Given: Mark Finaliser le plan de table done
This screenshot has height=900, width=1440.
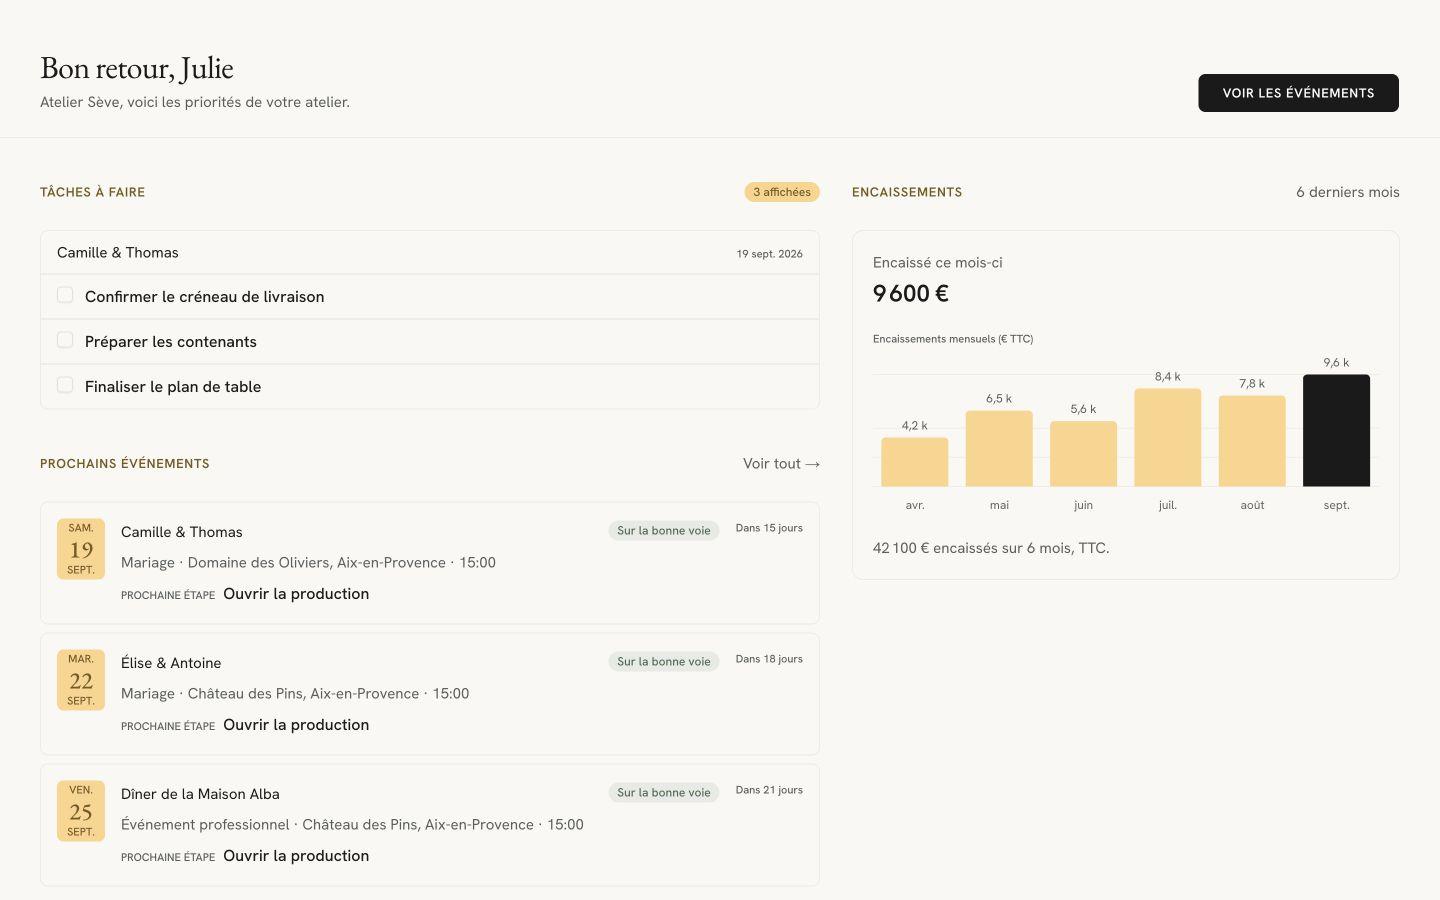Looking at the screenshot, I should pyautogui.click(x=65, y=385).
